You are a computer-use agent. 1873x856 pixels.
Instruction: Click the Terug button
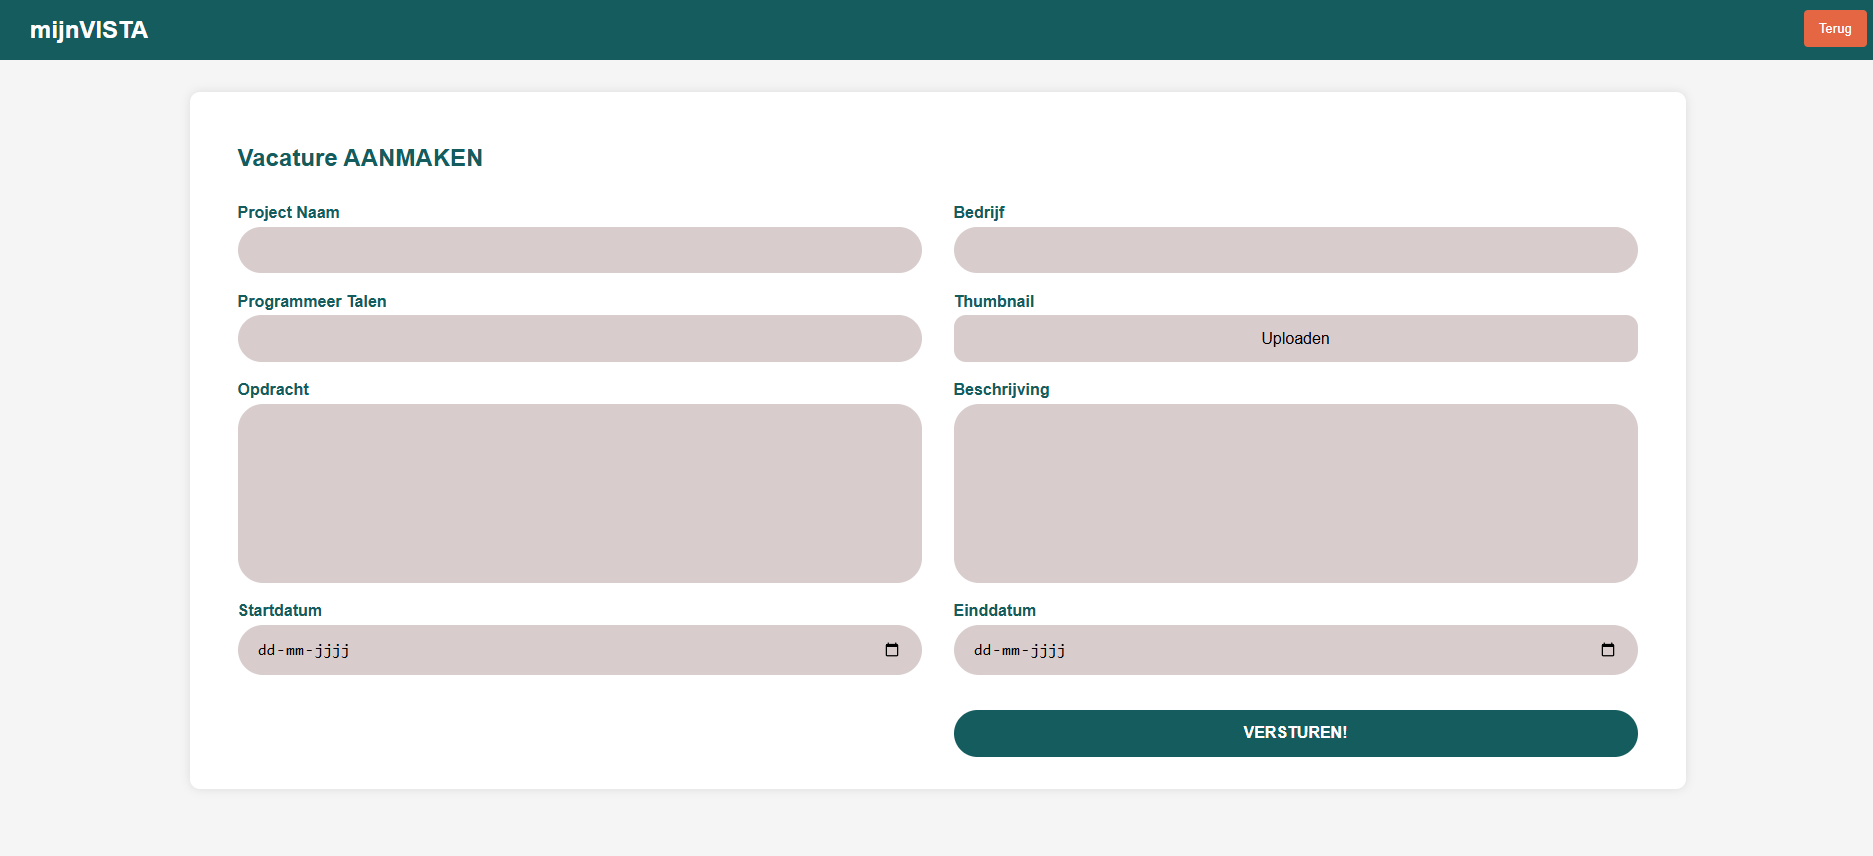1834,29
